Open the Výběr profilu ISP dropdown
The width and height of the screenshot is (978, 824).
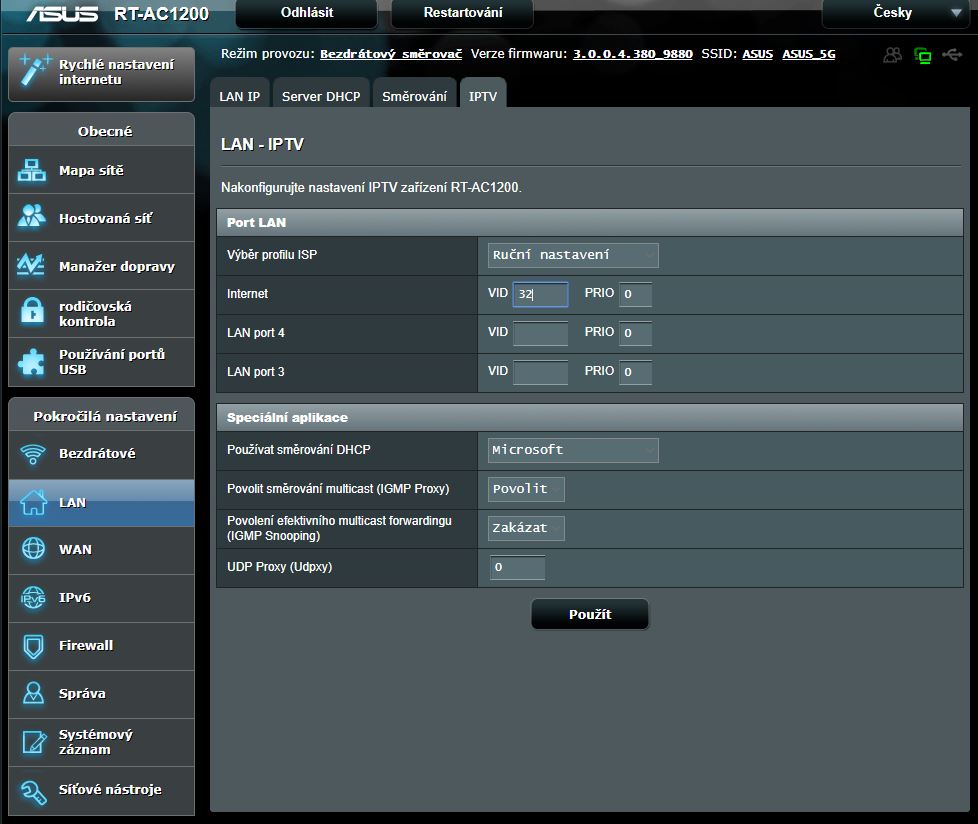[x=573, y=255]
